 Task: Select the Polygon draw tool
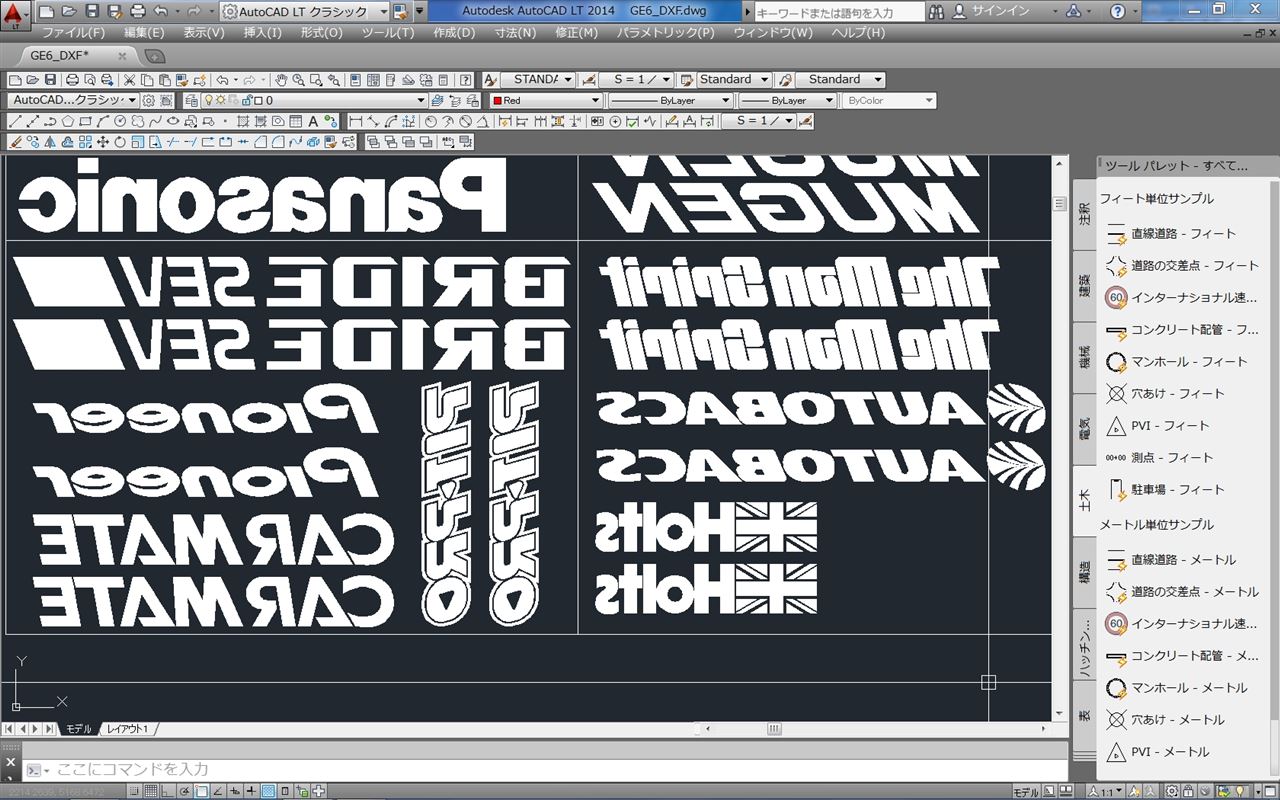click(68, 121)
